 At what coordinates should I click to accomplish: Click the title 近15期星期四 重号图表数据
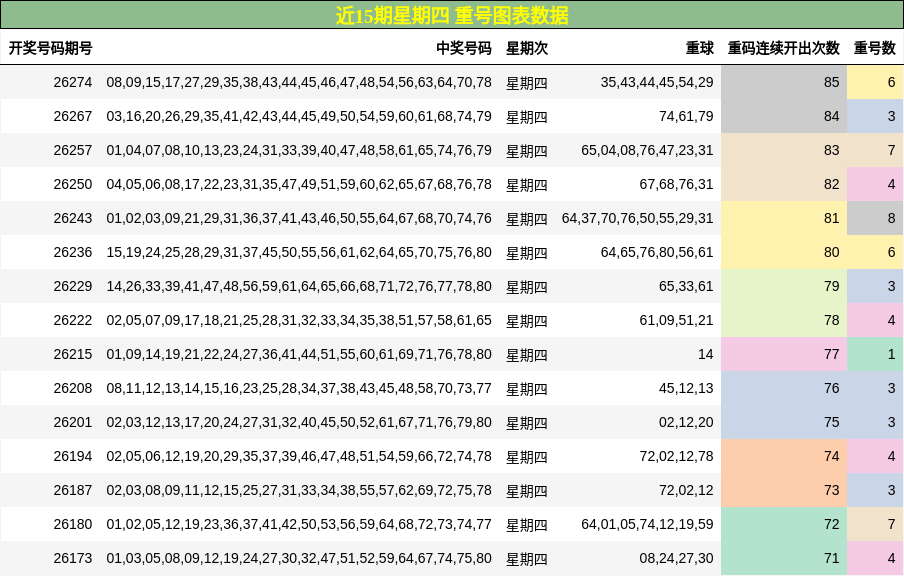click(452, 16)
